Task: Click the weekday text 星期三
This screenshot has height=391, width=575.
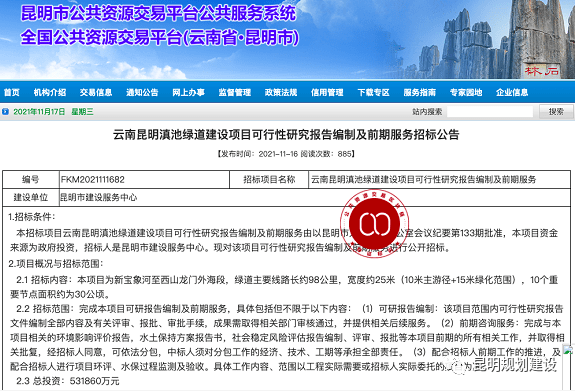Action: (x=82, y=112)
